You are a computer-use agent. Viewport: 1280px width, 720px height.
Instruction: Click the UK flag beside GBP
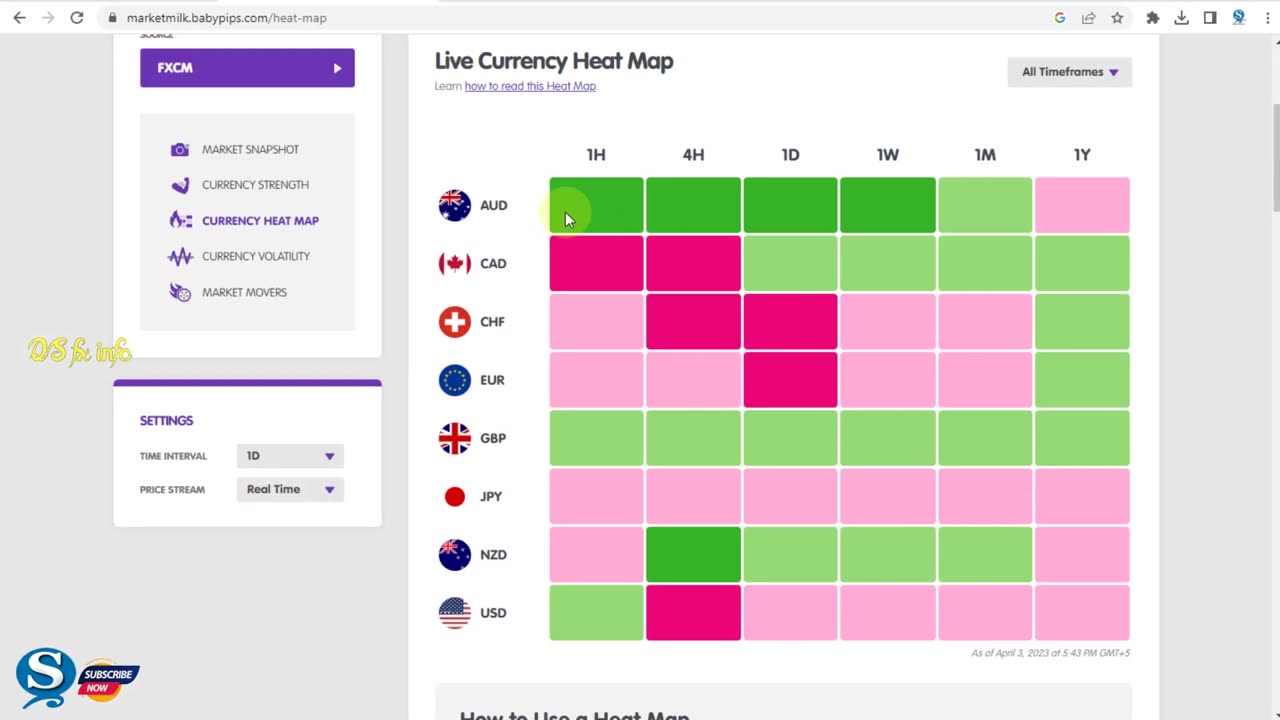point(454,438)
